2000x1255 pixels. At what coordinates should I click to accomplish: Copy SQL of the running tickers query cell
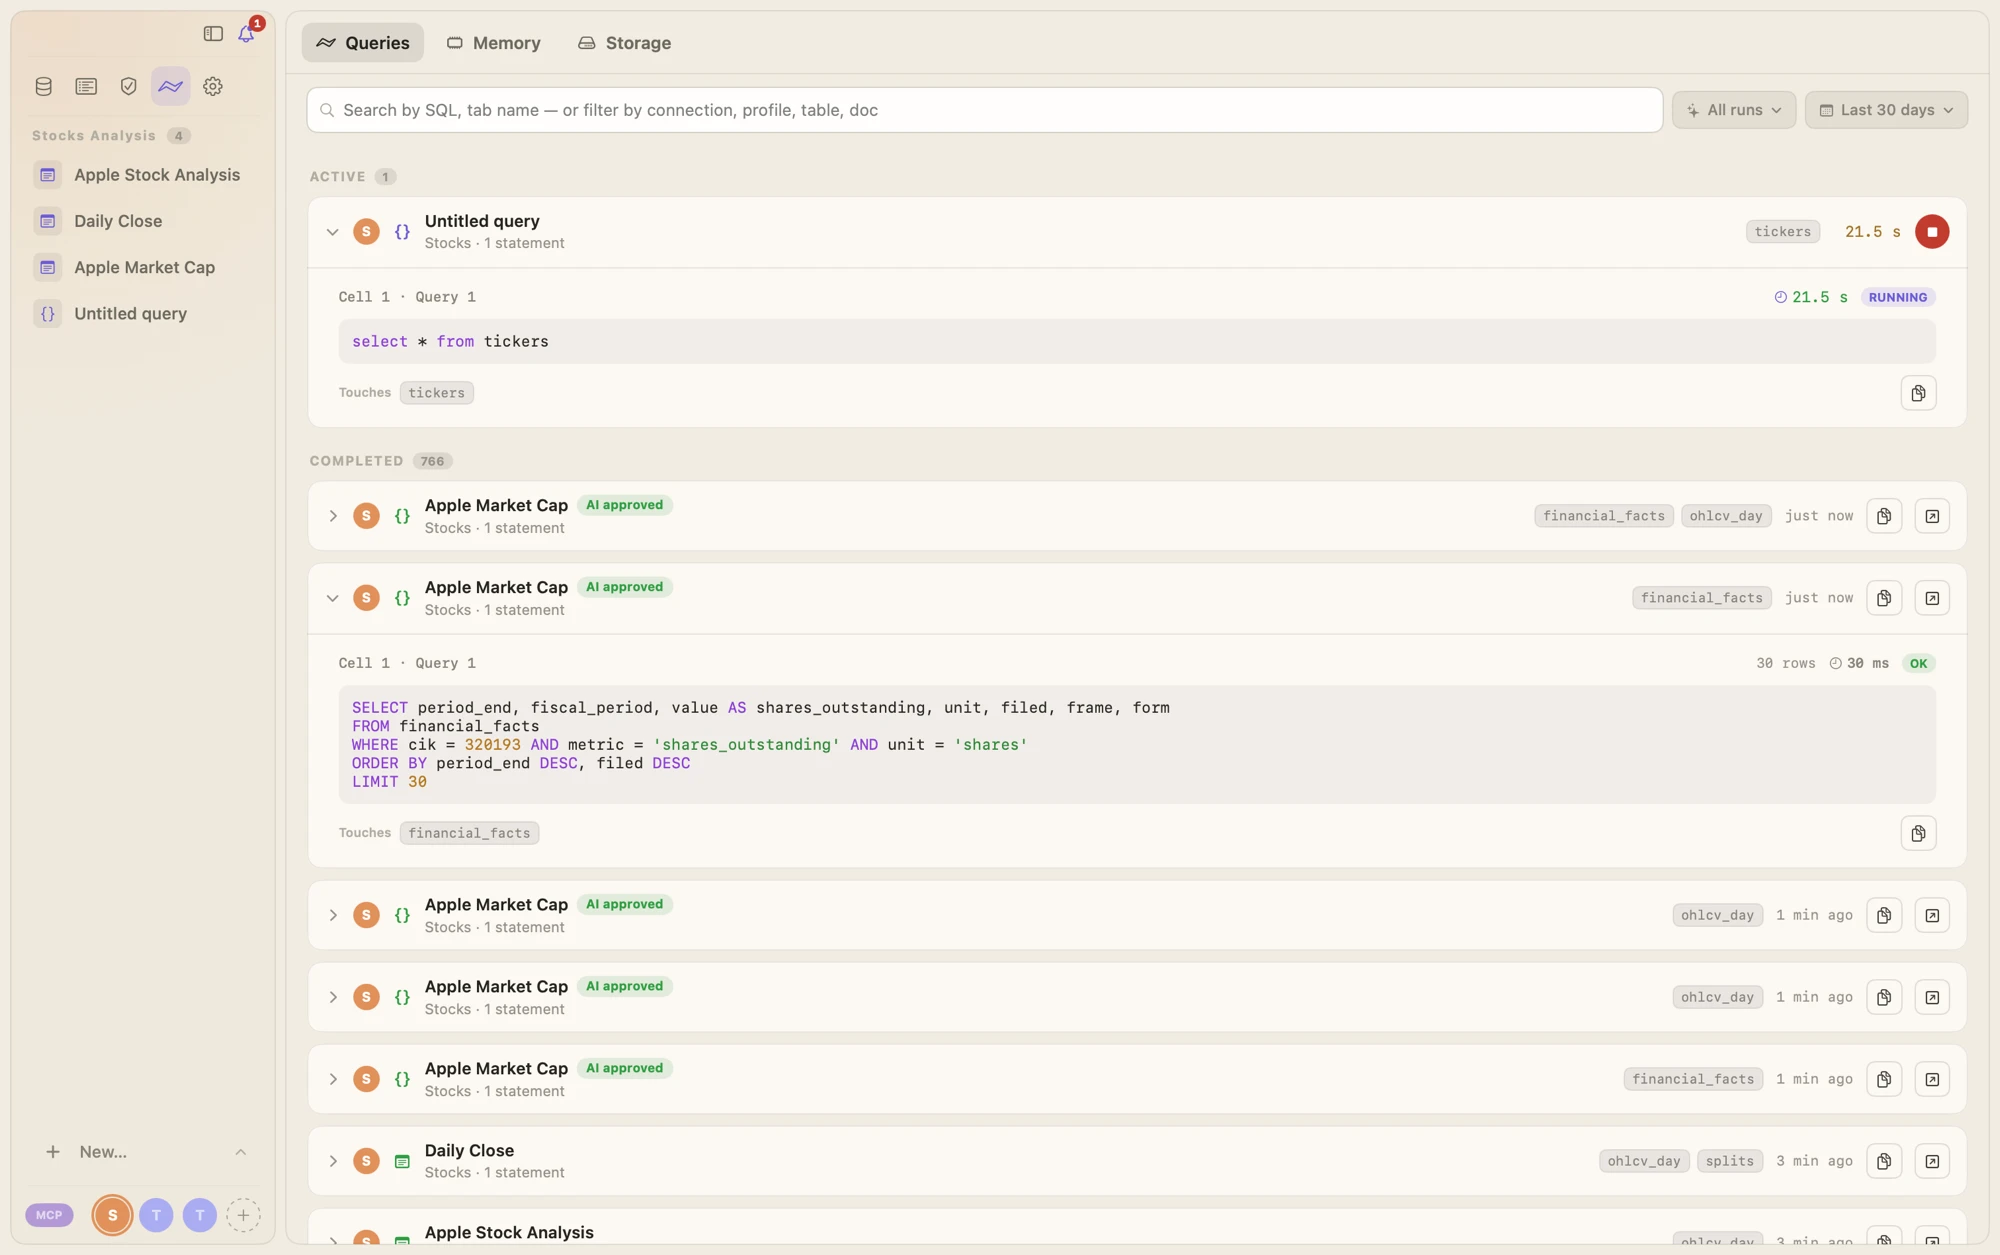coord(1918,393)
